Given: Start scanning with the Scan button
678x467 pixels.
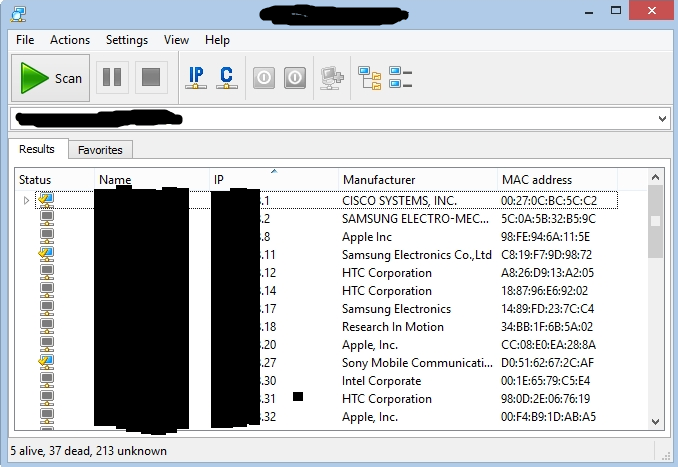Looking at the screenshot, I should point(50,78).
